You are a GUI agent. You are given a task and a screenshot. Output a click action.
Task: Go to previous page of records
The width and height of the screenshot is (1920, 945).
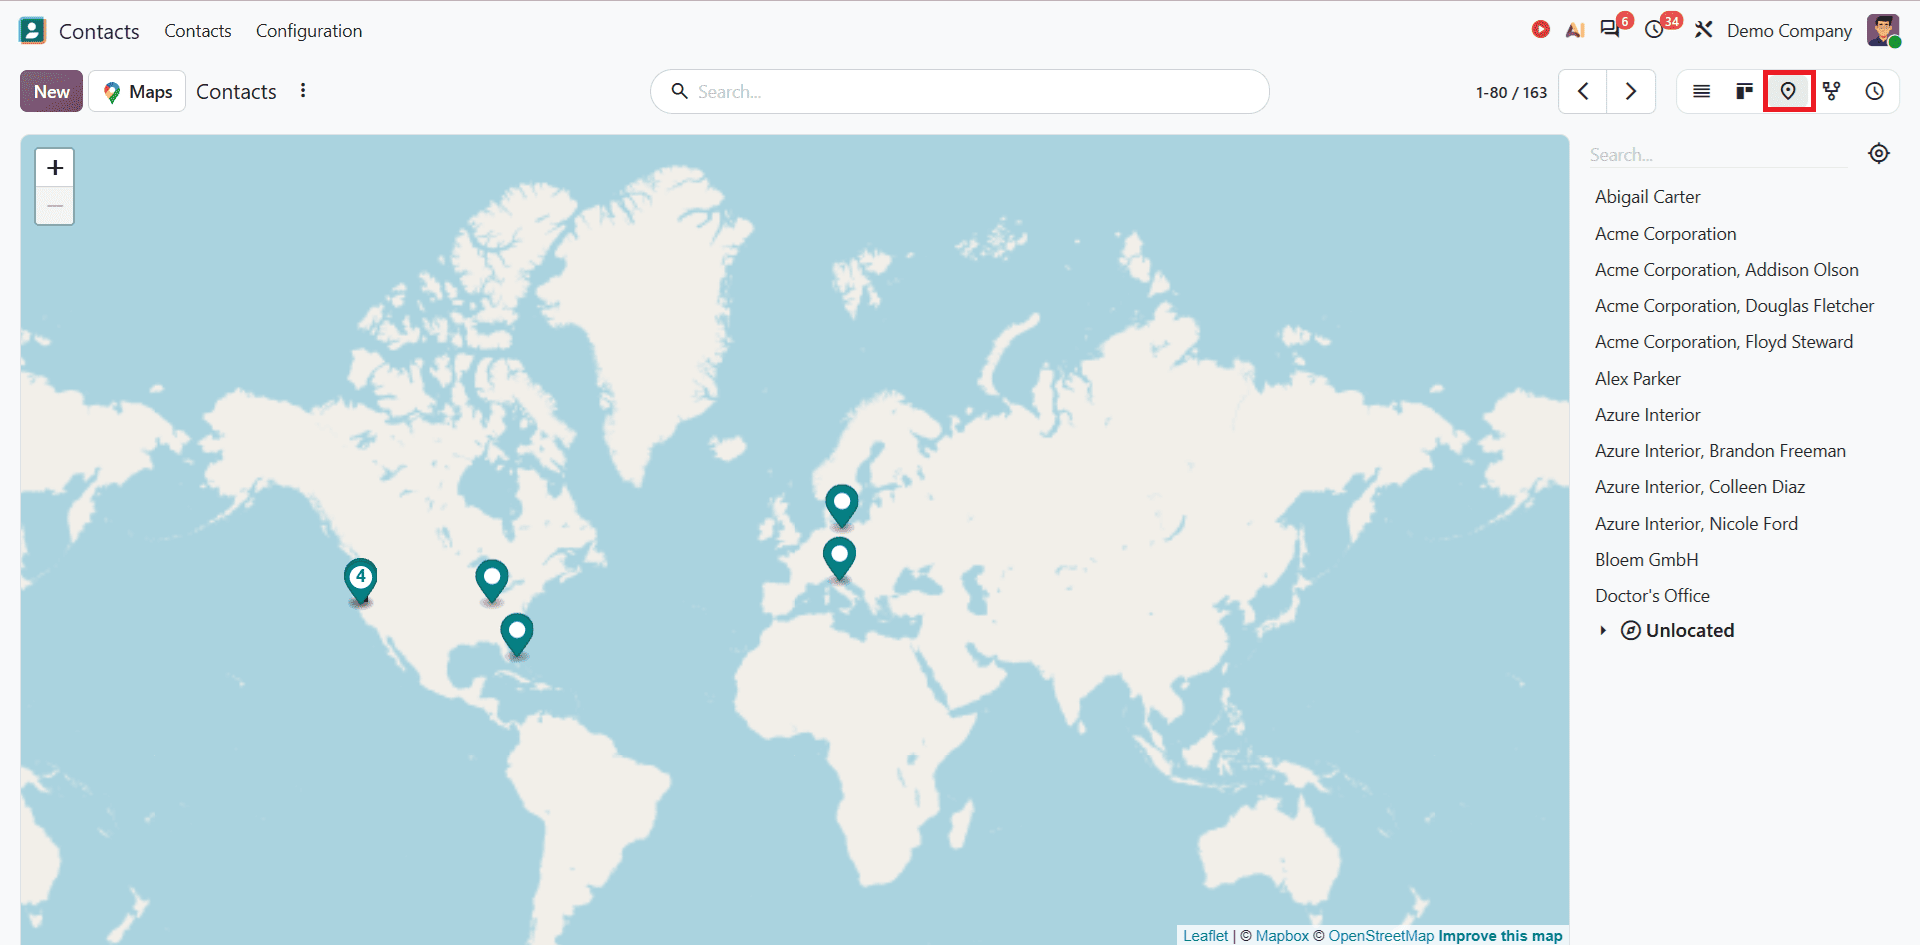coord(1583,91)
